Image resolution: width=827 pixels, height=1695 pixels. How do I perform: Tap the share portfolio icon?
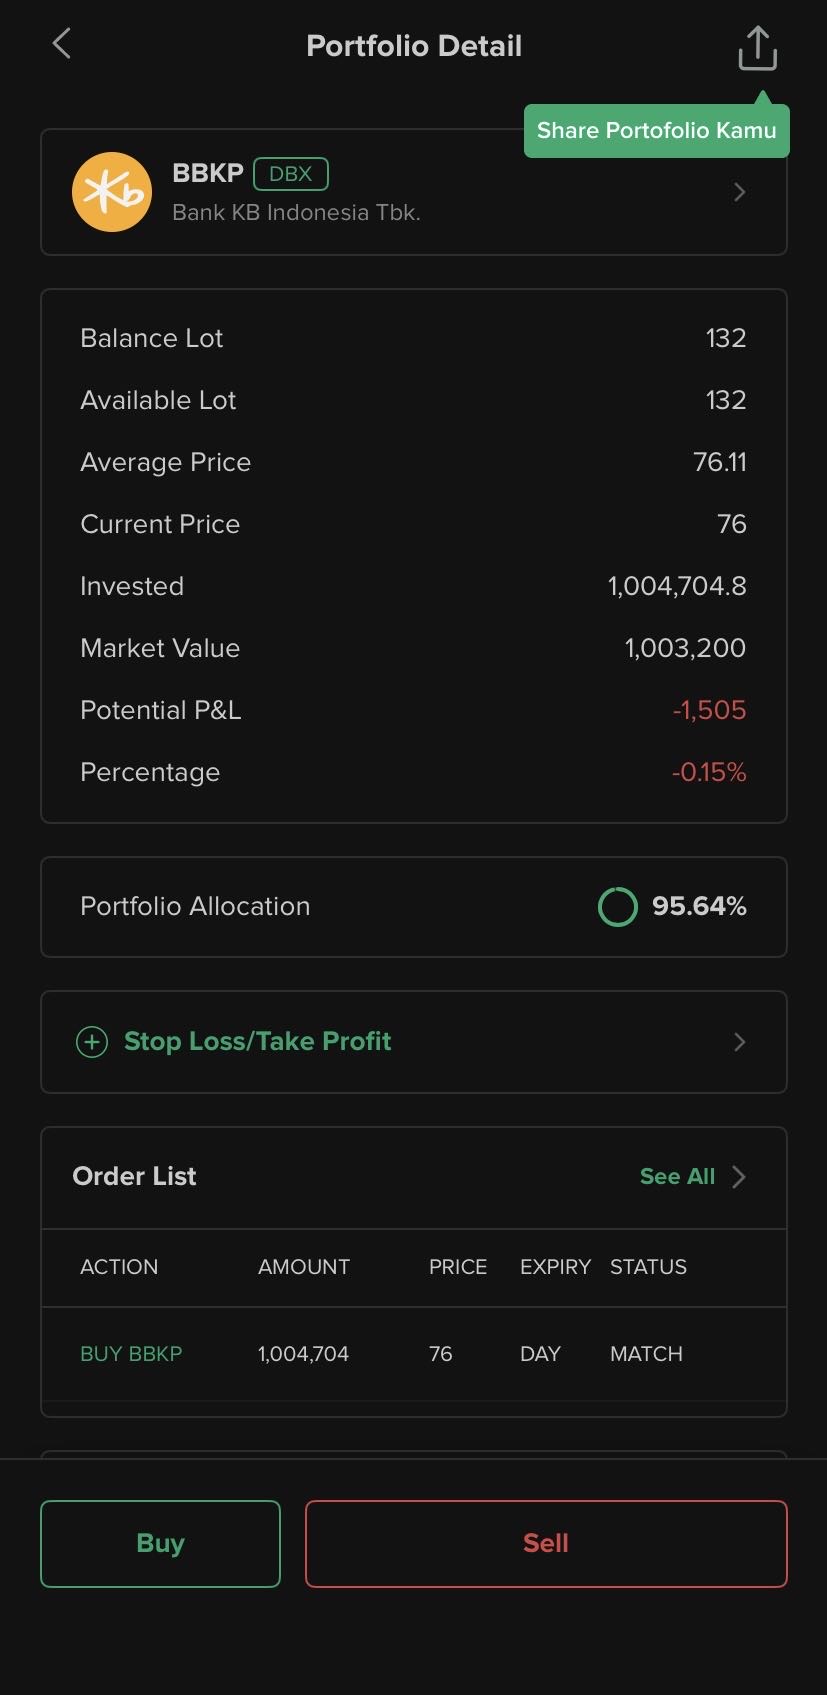pos(757,48)
